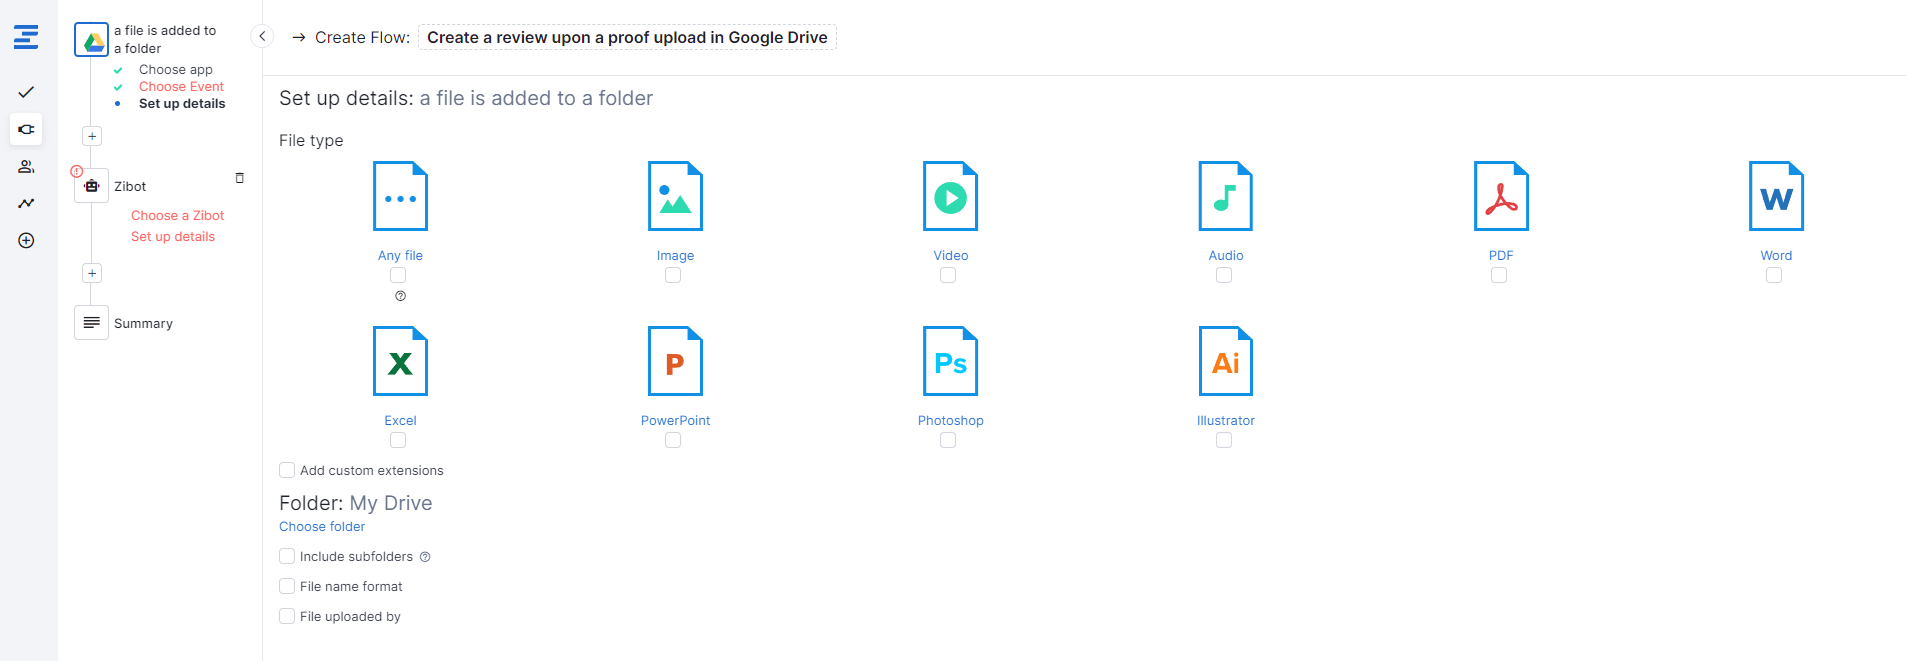1906x661 pixels.
Task: Check the Video checkbox
Action: click(948, 275)
